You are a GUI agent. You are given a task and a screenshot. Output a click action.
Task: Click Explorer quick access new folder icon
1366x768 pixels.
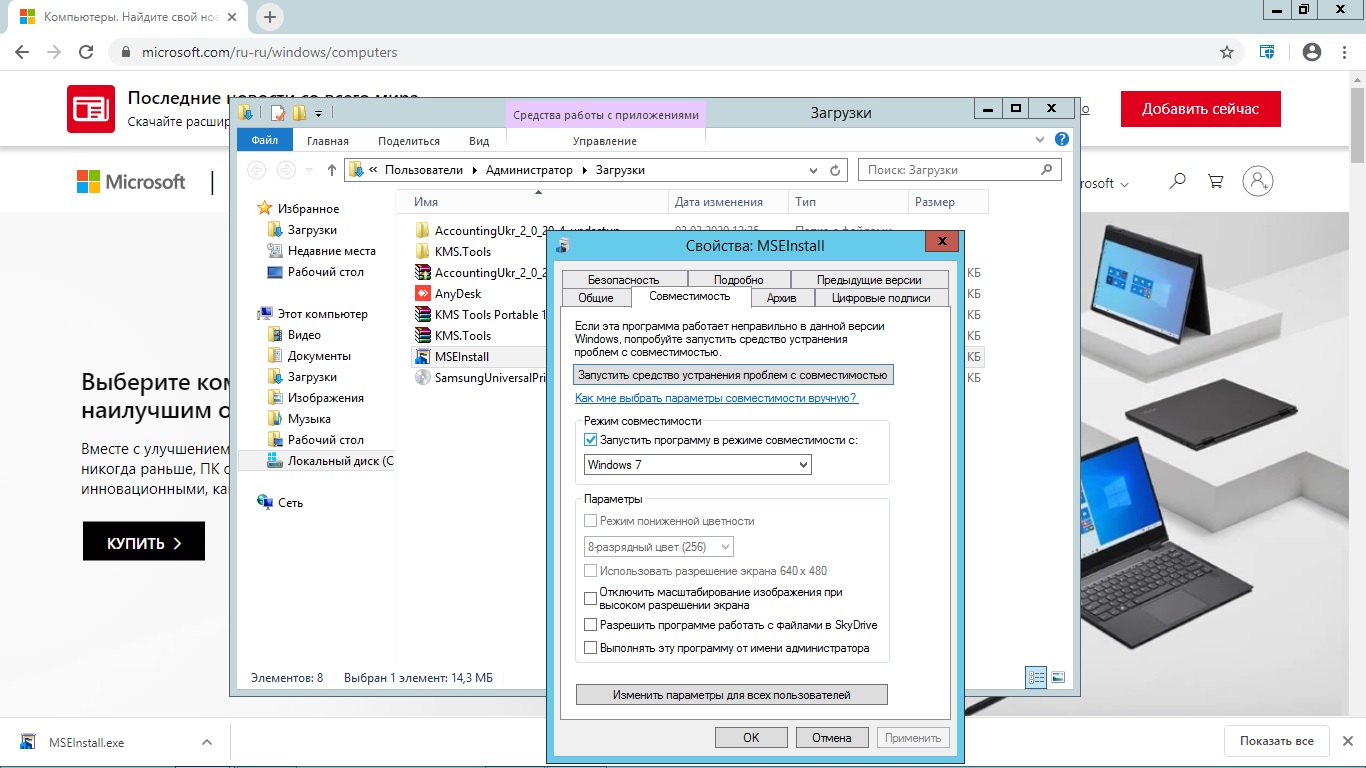click(x=299, y=113)
